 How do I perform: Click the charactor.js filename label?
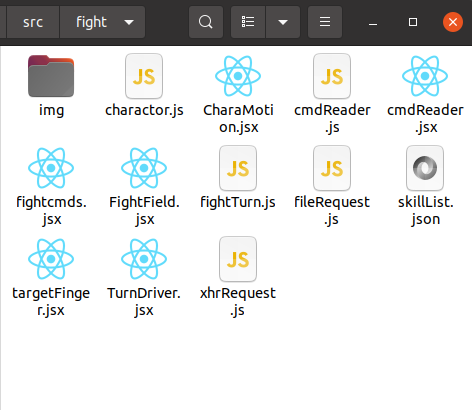144,111
